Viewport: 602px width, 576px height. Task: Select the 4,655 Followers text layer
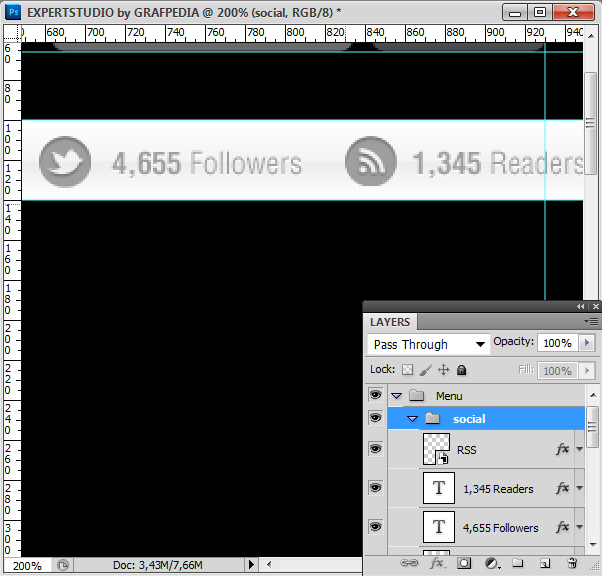pos(500,528)
